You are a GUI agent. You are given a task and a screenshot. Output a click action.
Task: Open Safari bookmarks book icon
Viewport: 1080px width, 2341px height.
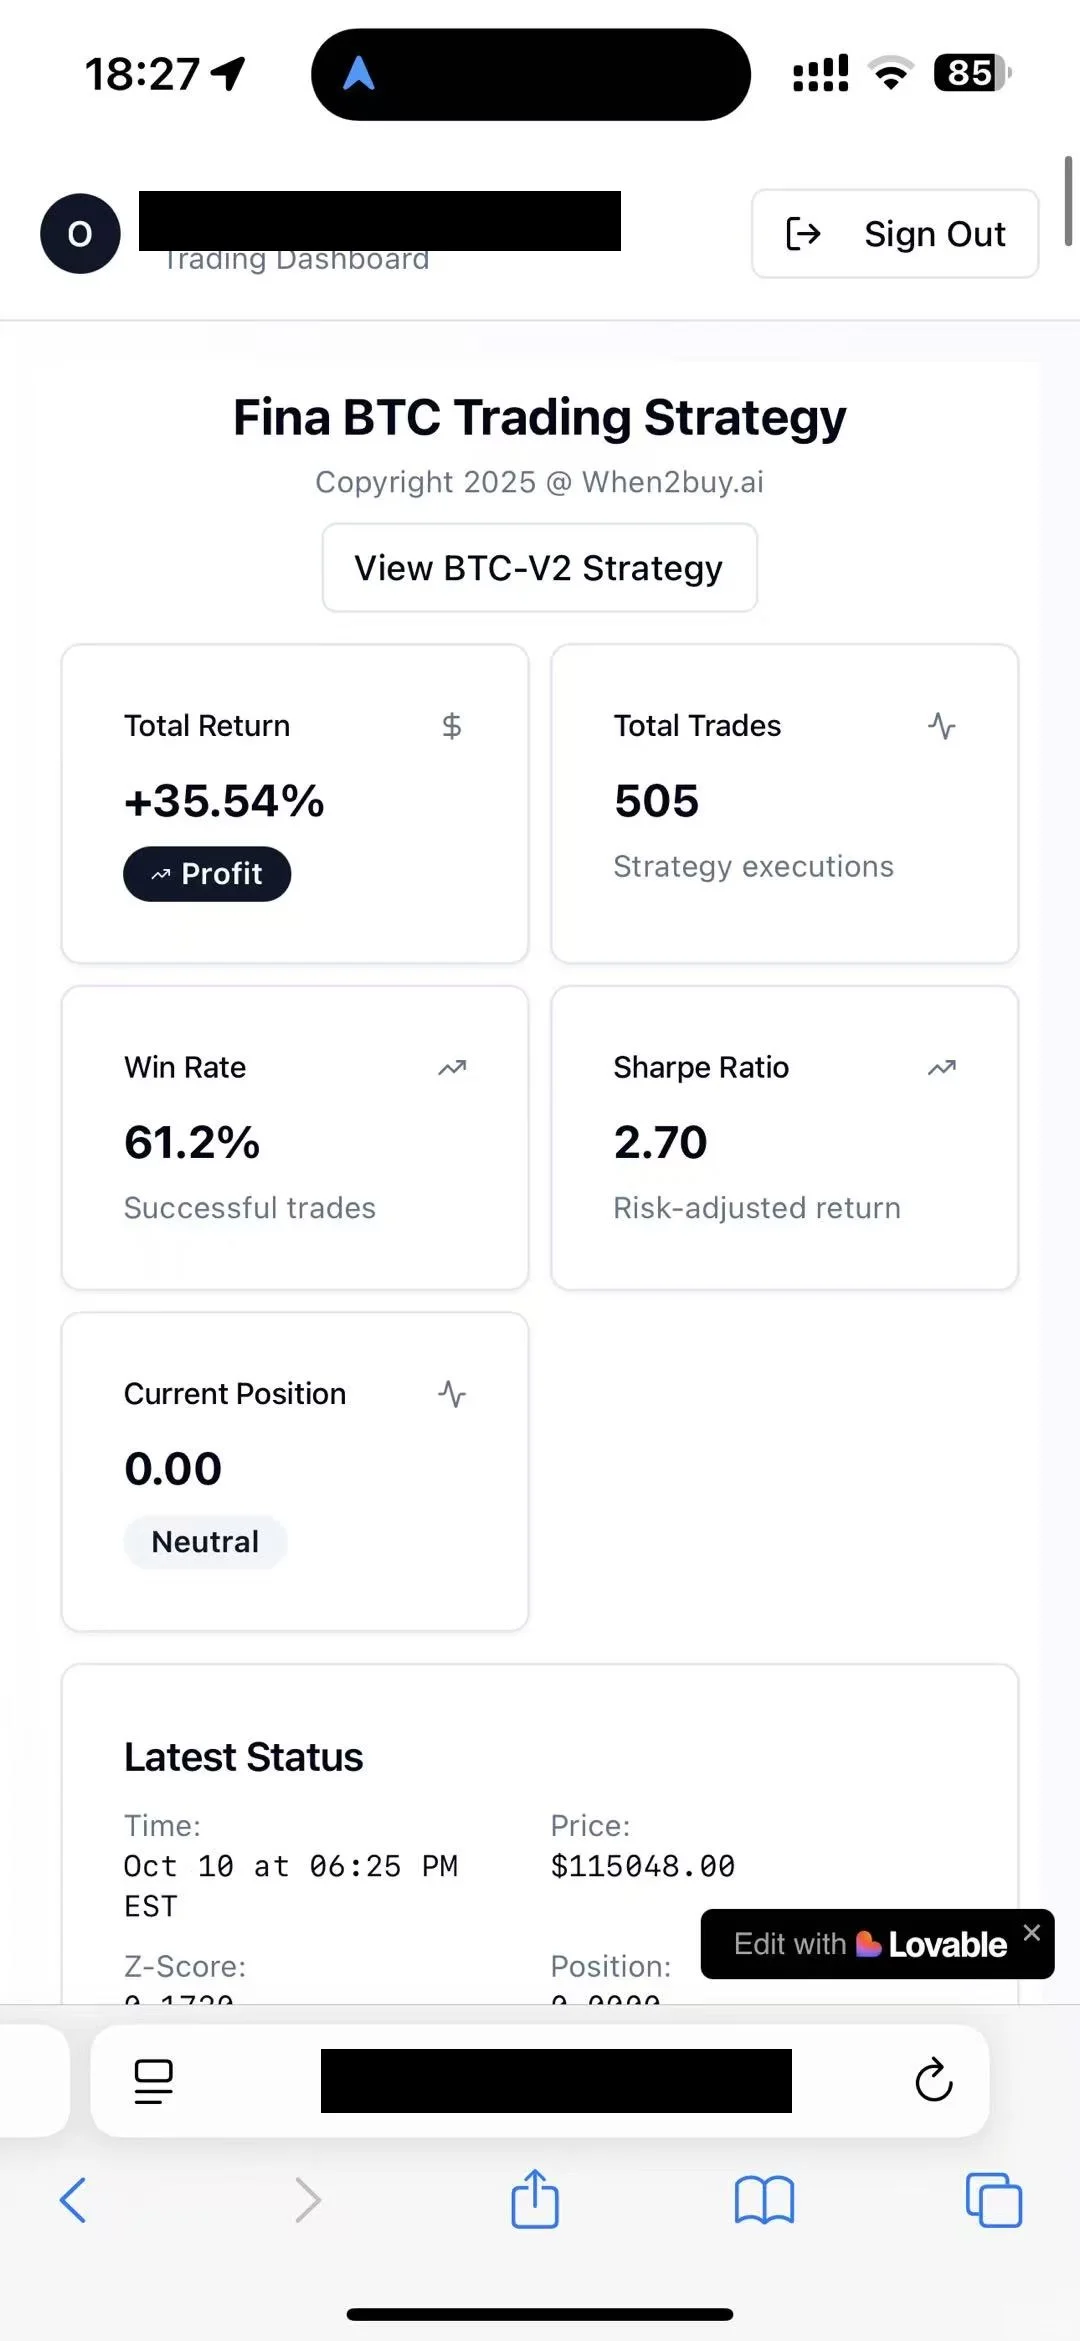[764, 2200]
